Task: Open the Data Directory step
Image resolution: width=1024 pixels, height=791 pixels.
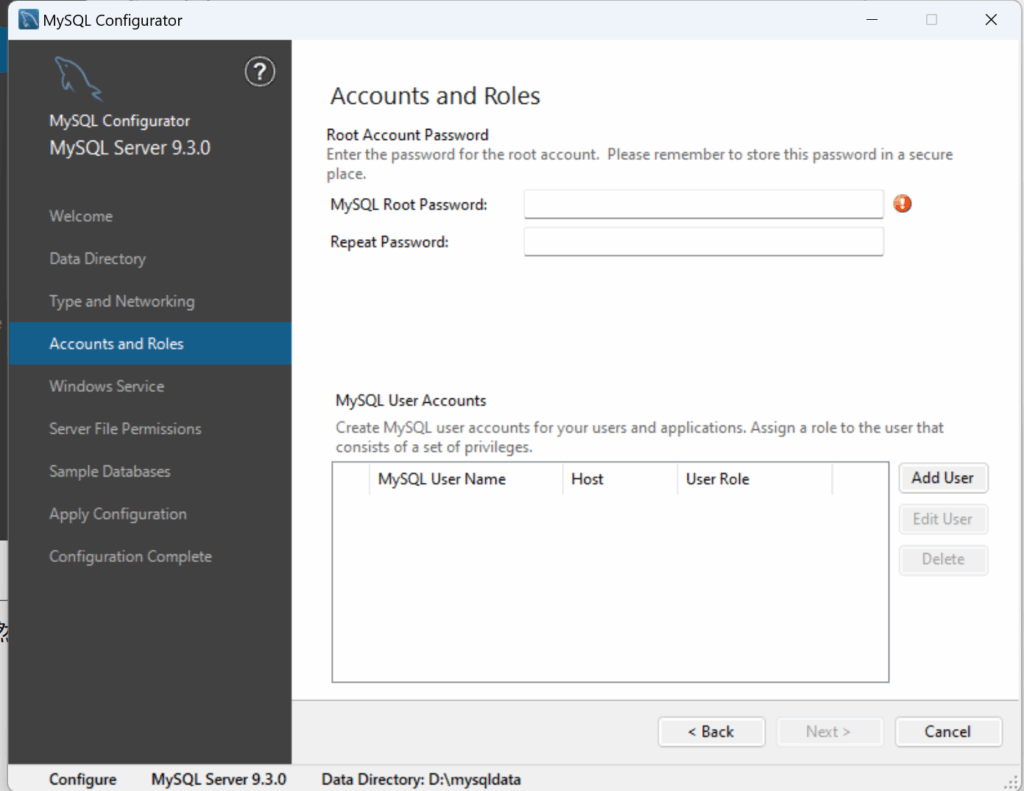Action: [x=97, y=259]
